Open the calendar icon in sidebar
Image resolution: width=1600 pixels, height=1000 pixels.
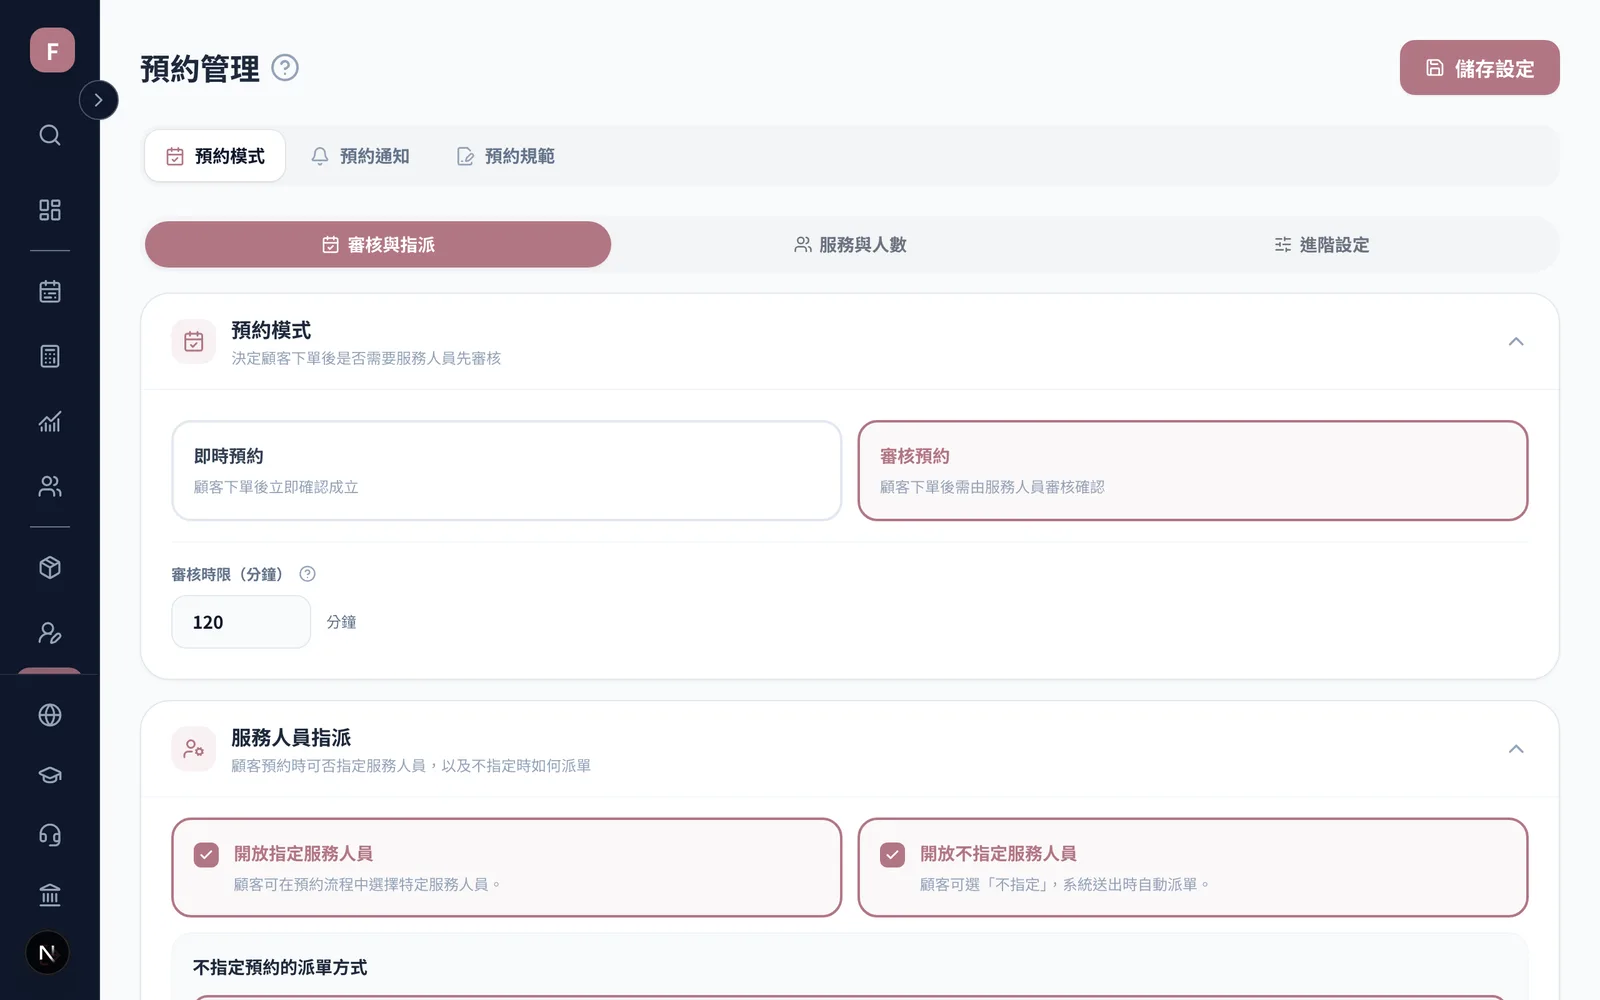point(50,292)
